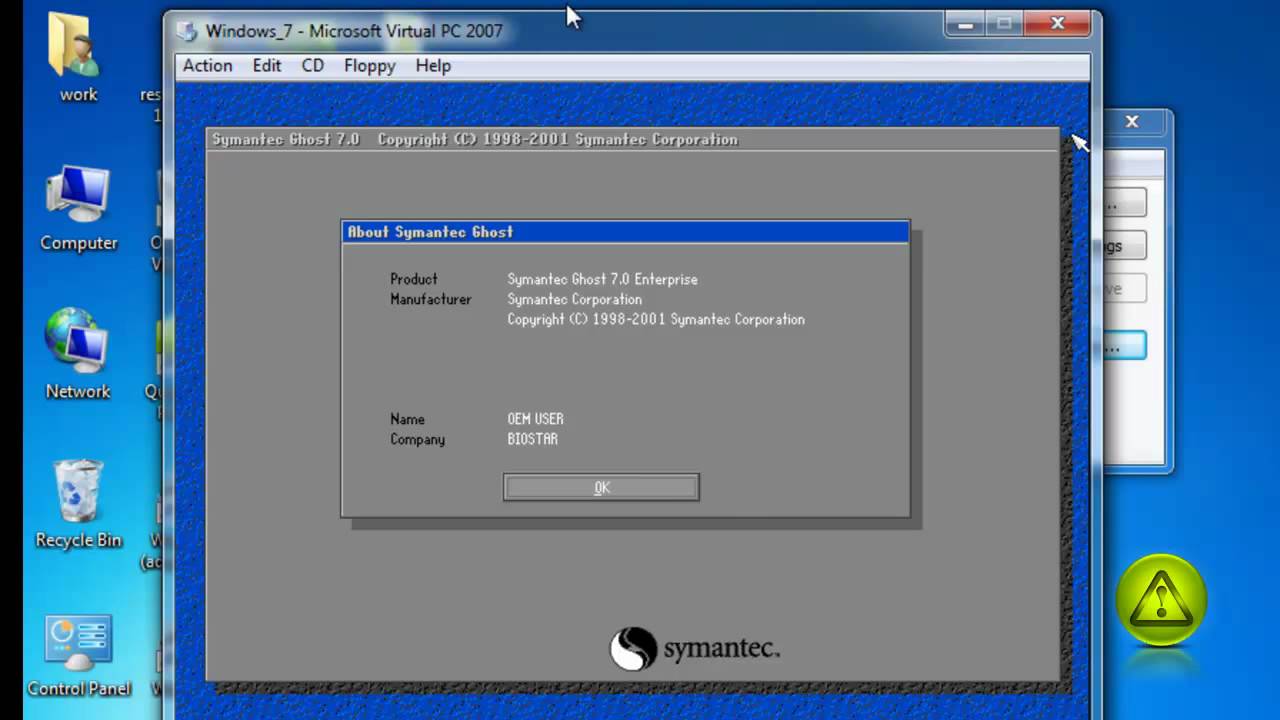The width and height of the screenshot is (1280, 720).
Task: Select the Network desktop icon
Action: (x=78, y=355)
